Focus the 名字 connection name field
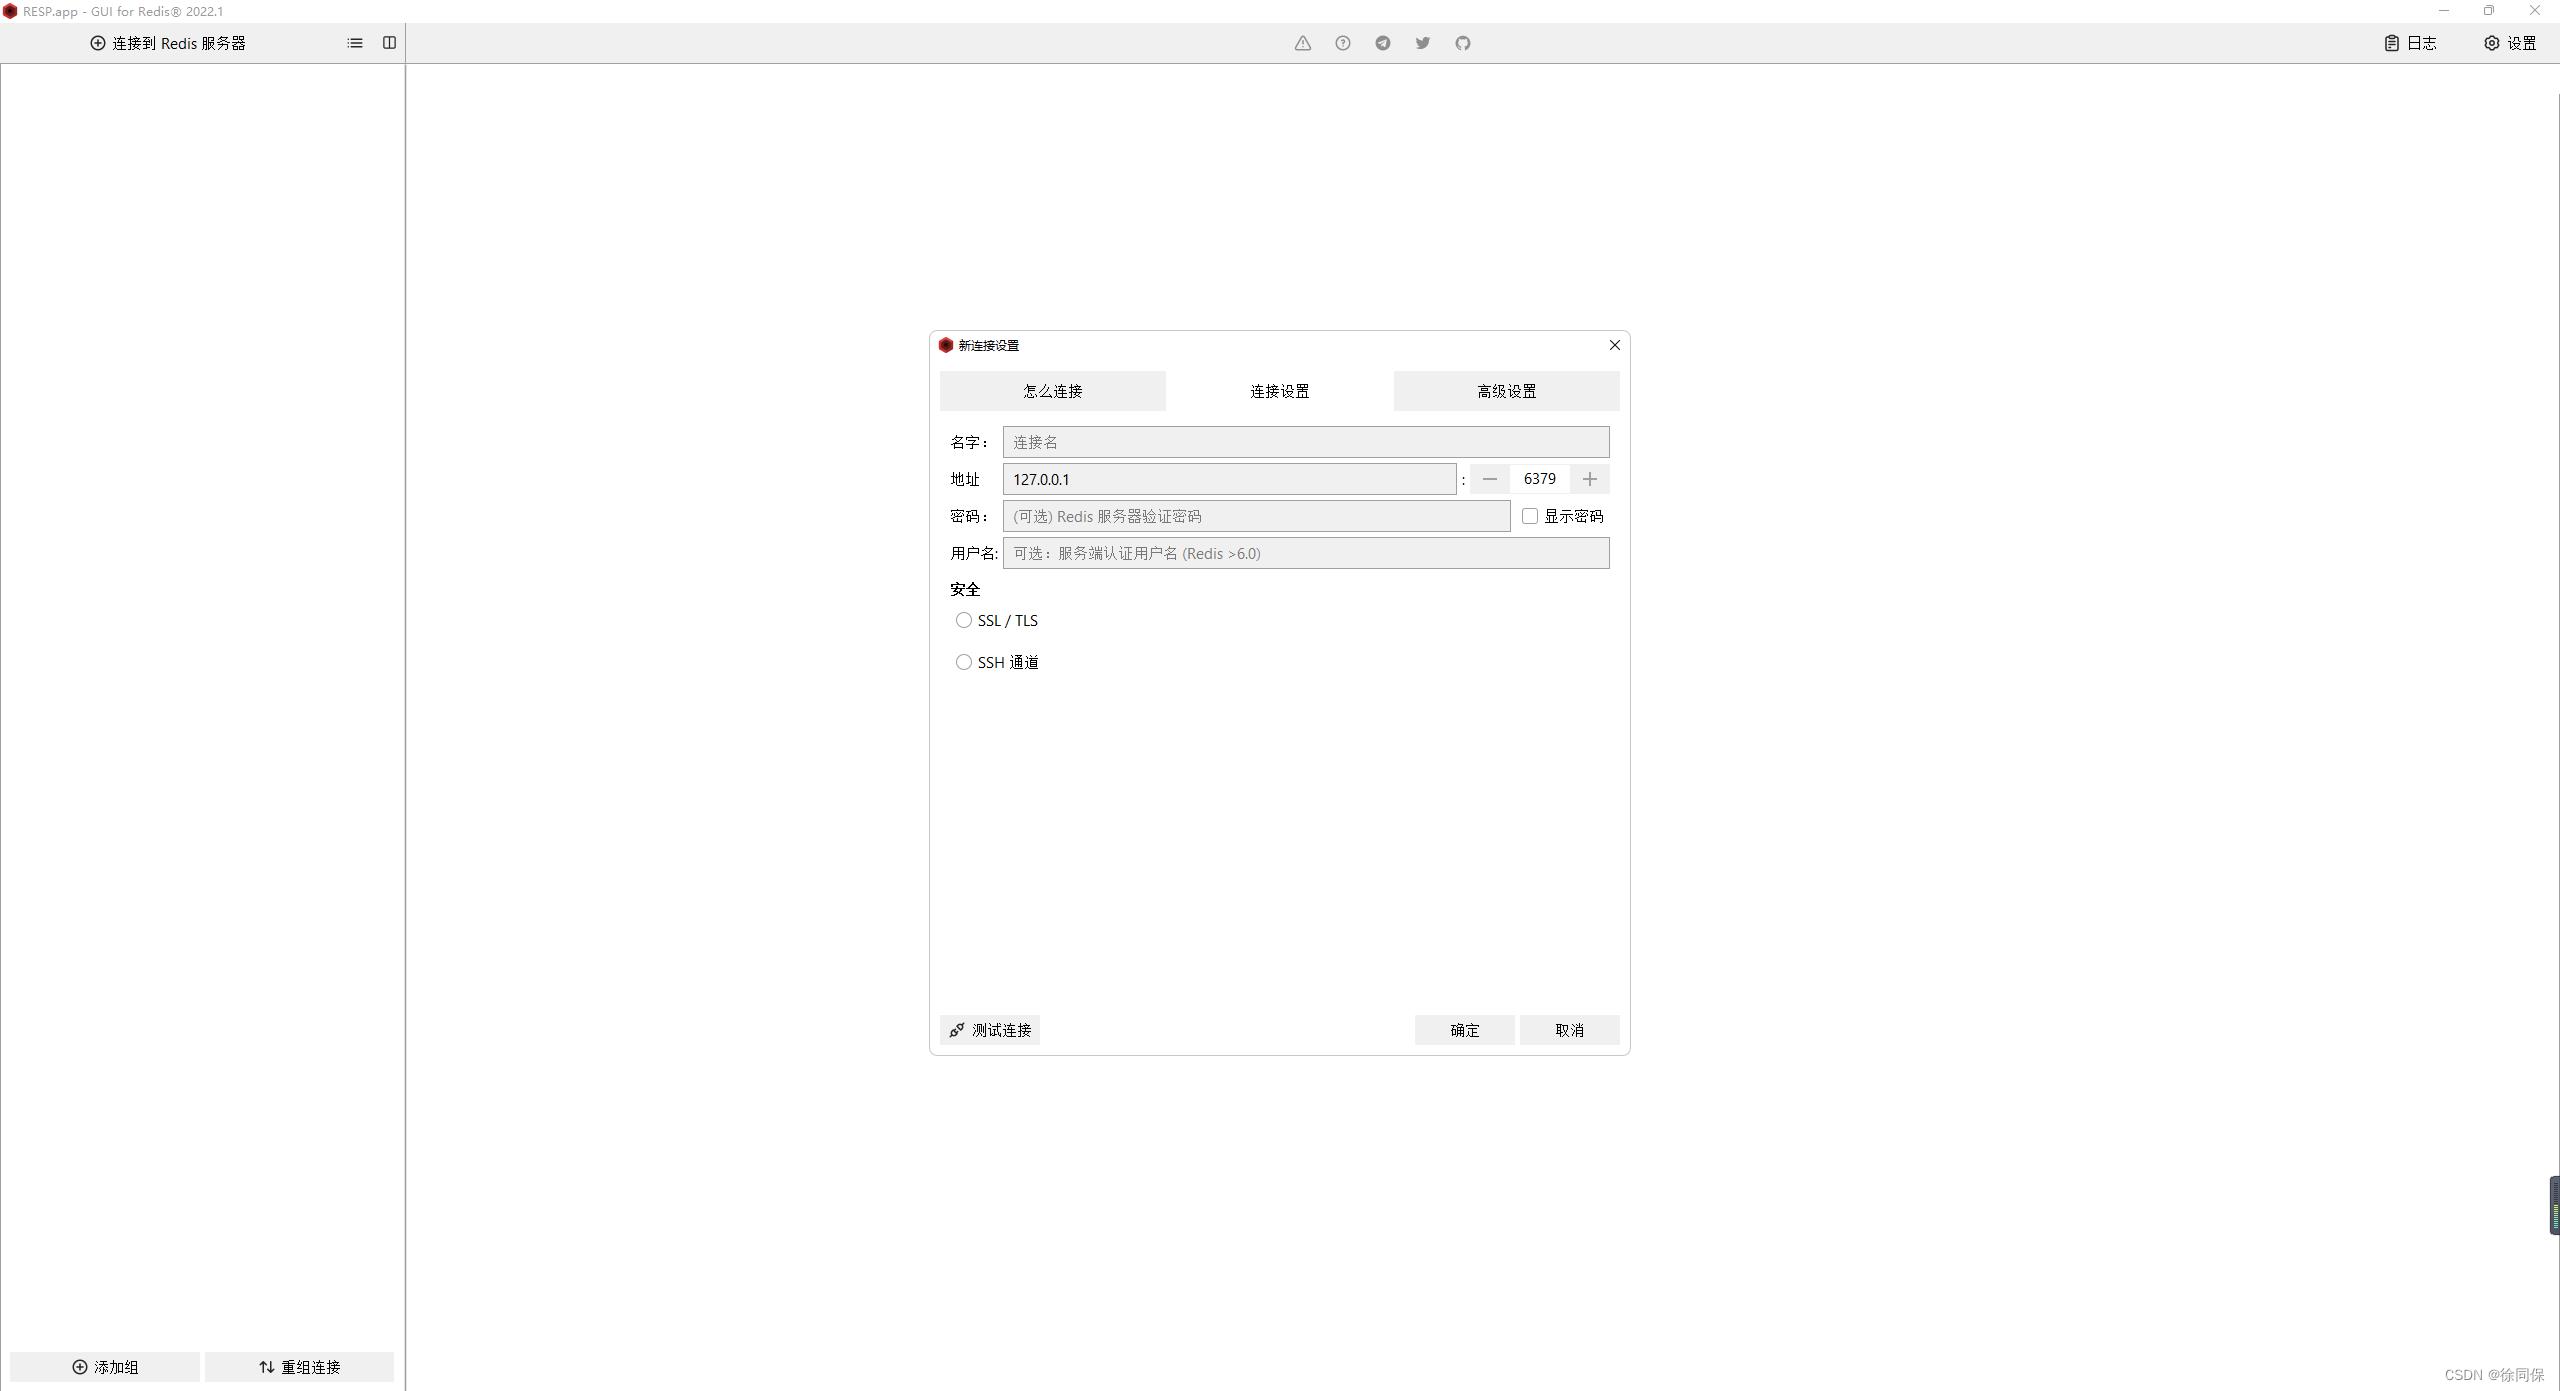Screen dimensions: 2560x1391 click(1306, 442)
